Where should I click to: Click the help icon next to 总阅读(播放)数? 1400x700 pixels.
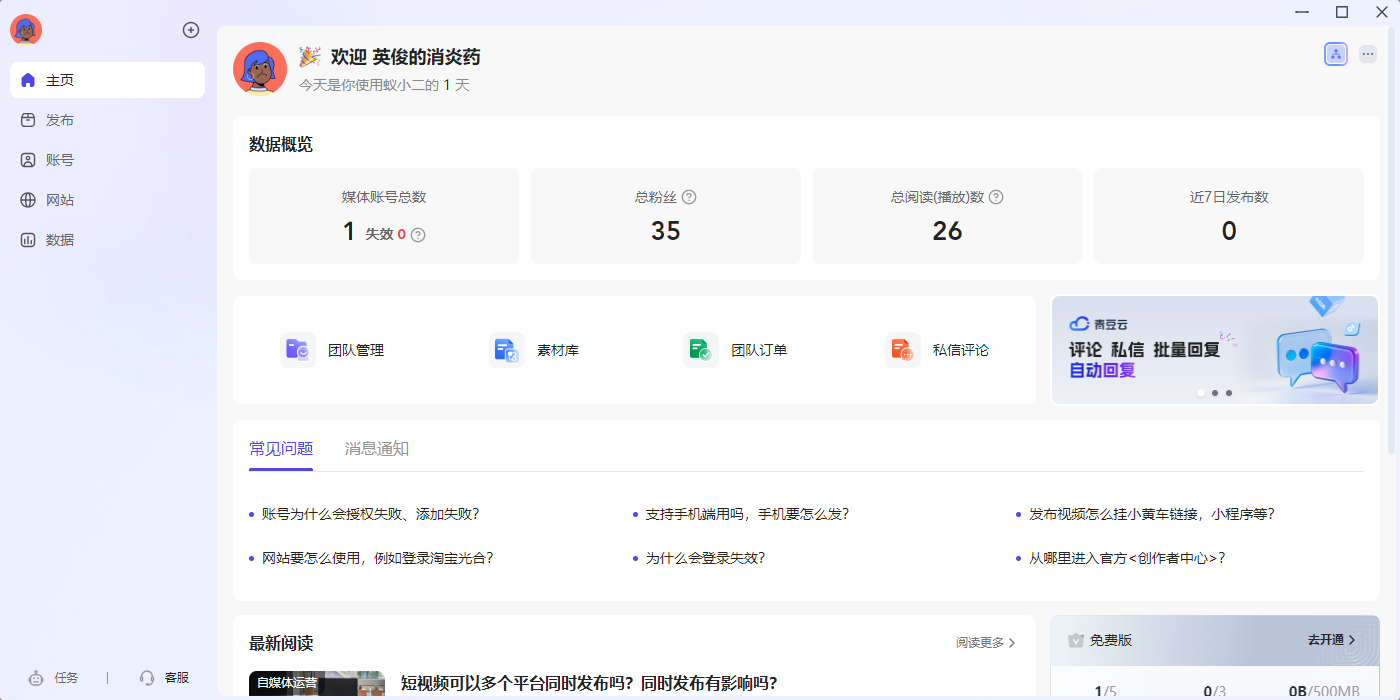coord(996,197)
